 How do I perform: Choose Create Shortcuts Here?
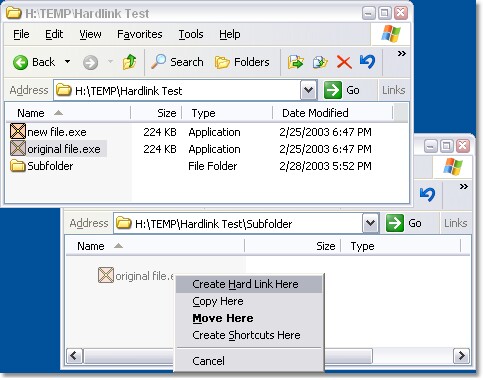[249, 335]
